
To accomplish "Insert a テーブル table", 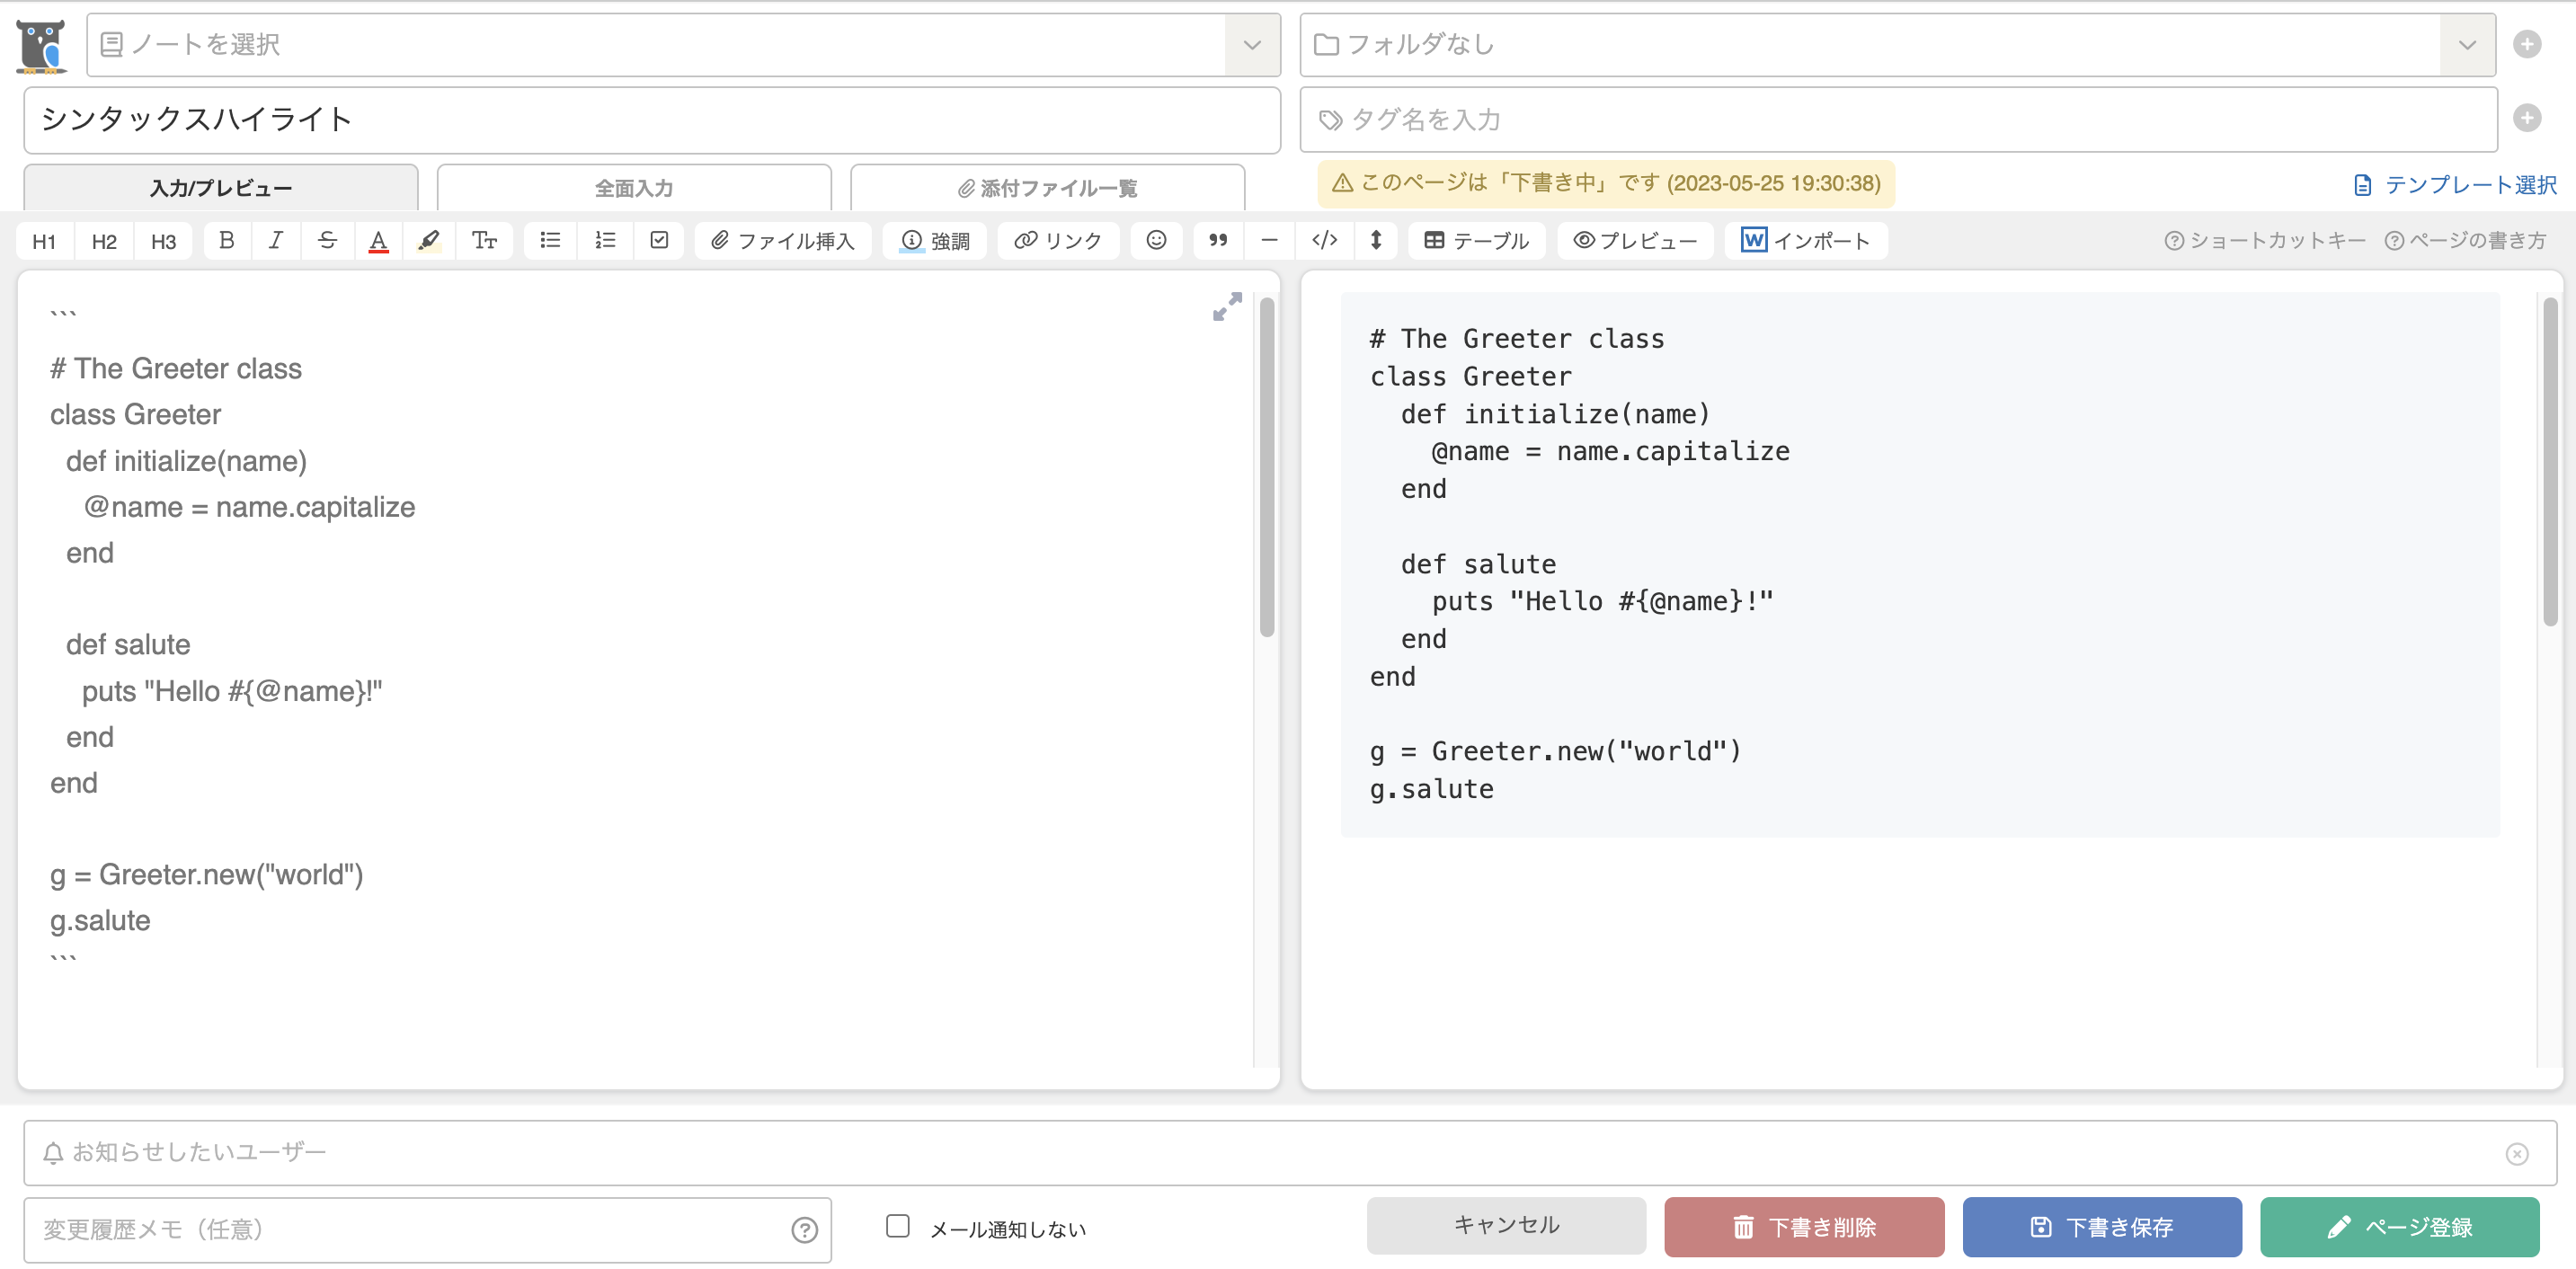I will pyautogui.click(x=1476, y=241).
